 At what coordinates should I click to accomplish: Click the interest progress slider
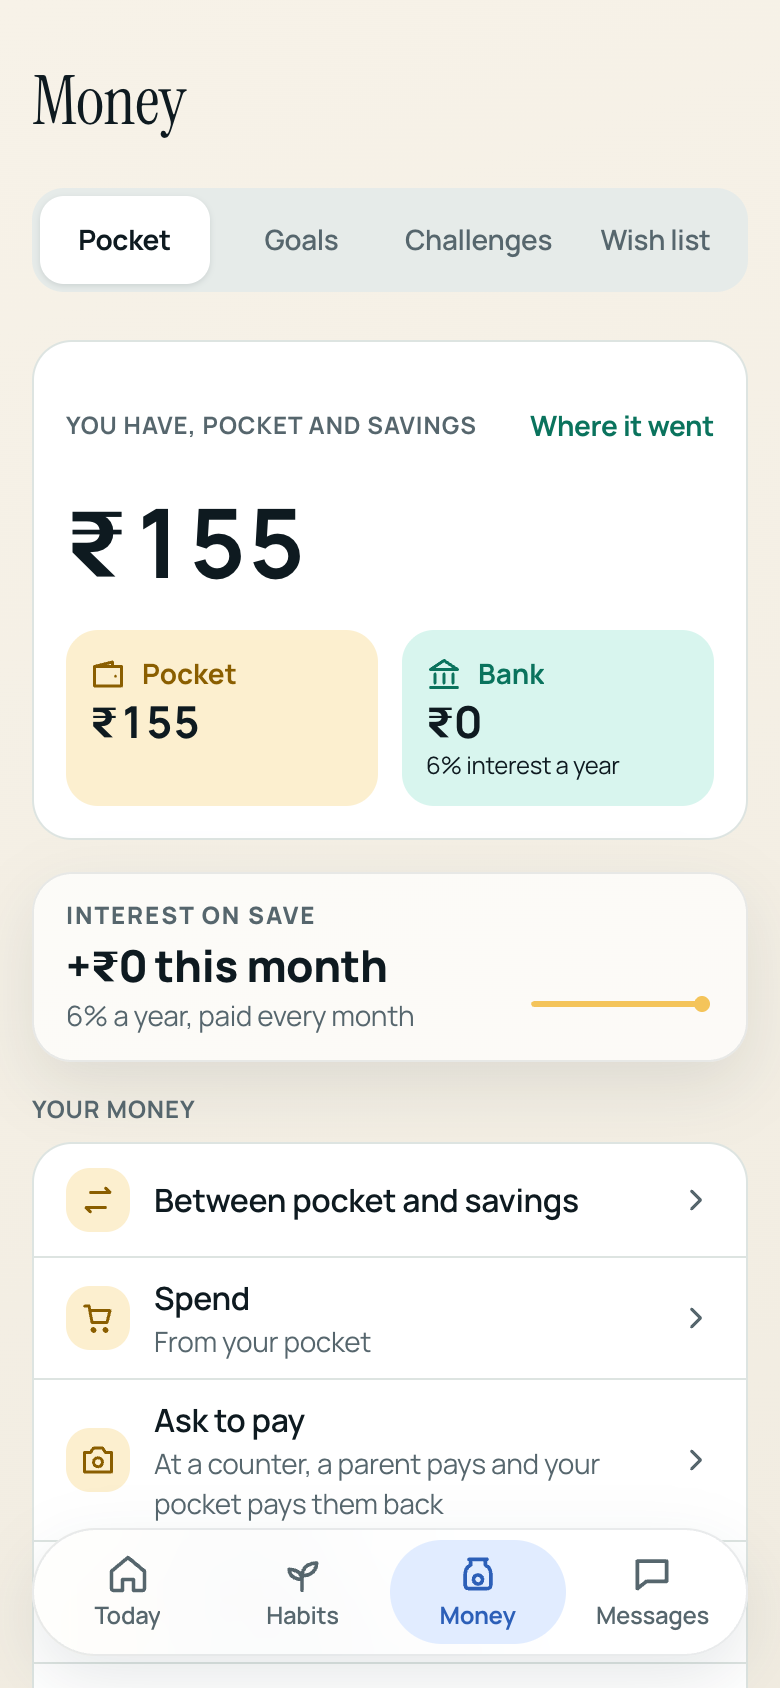[620, 1004]
